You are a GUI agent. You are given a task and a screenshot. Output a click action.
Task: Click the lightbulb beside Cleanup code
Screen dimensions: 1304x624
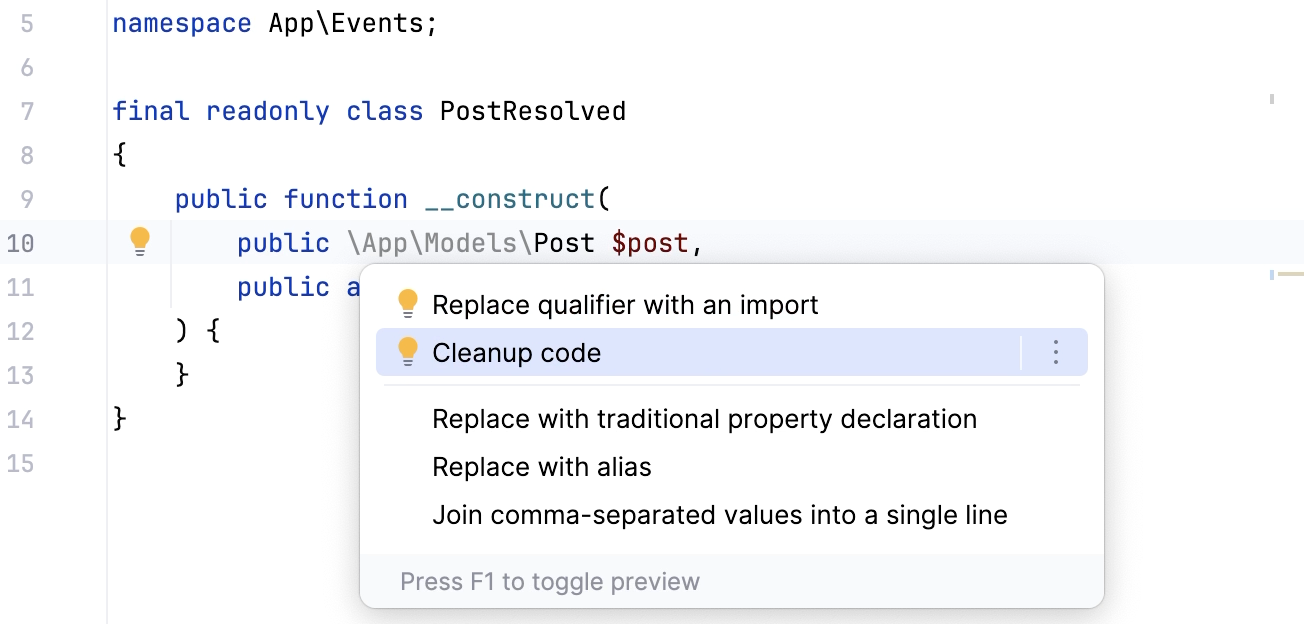408,352
